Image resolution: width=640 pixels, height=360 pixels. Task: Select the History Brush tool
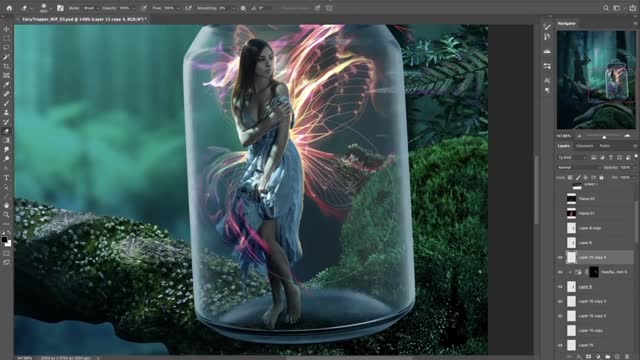(x=6, y=122)
